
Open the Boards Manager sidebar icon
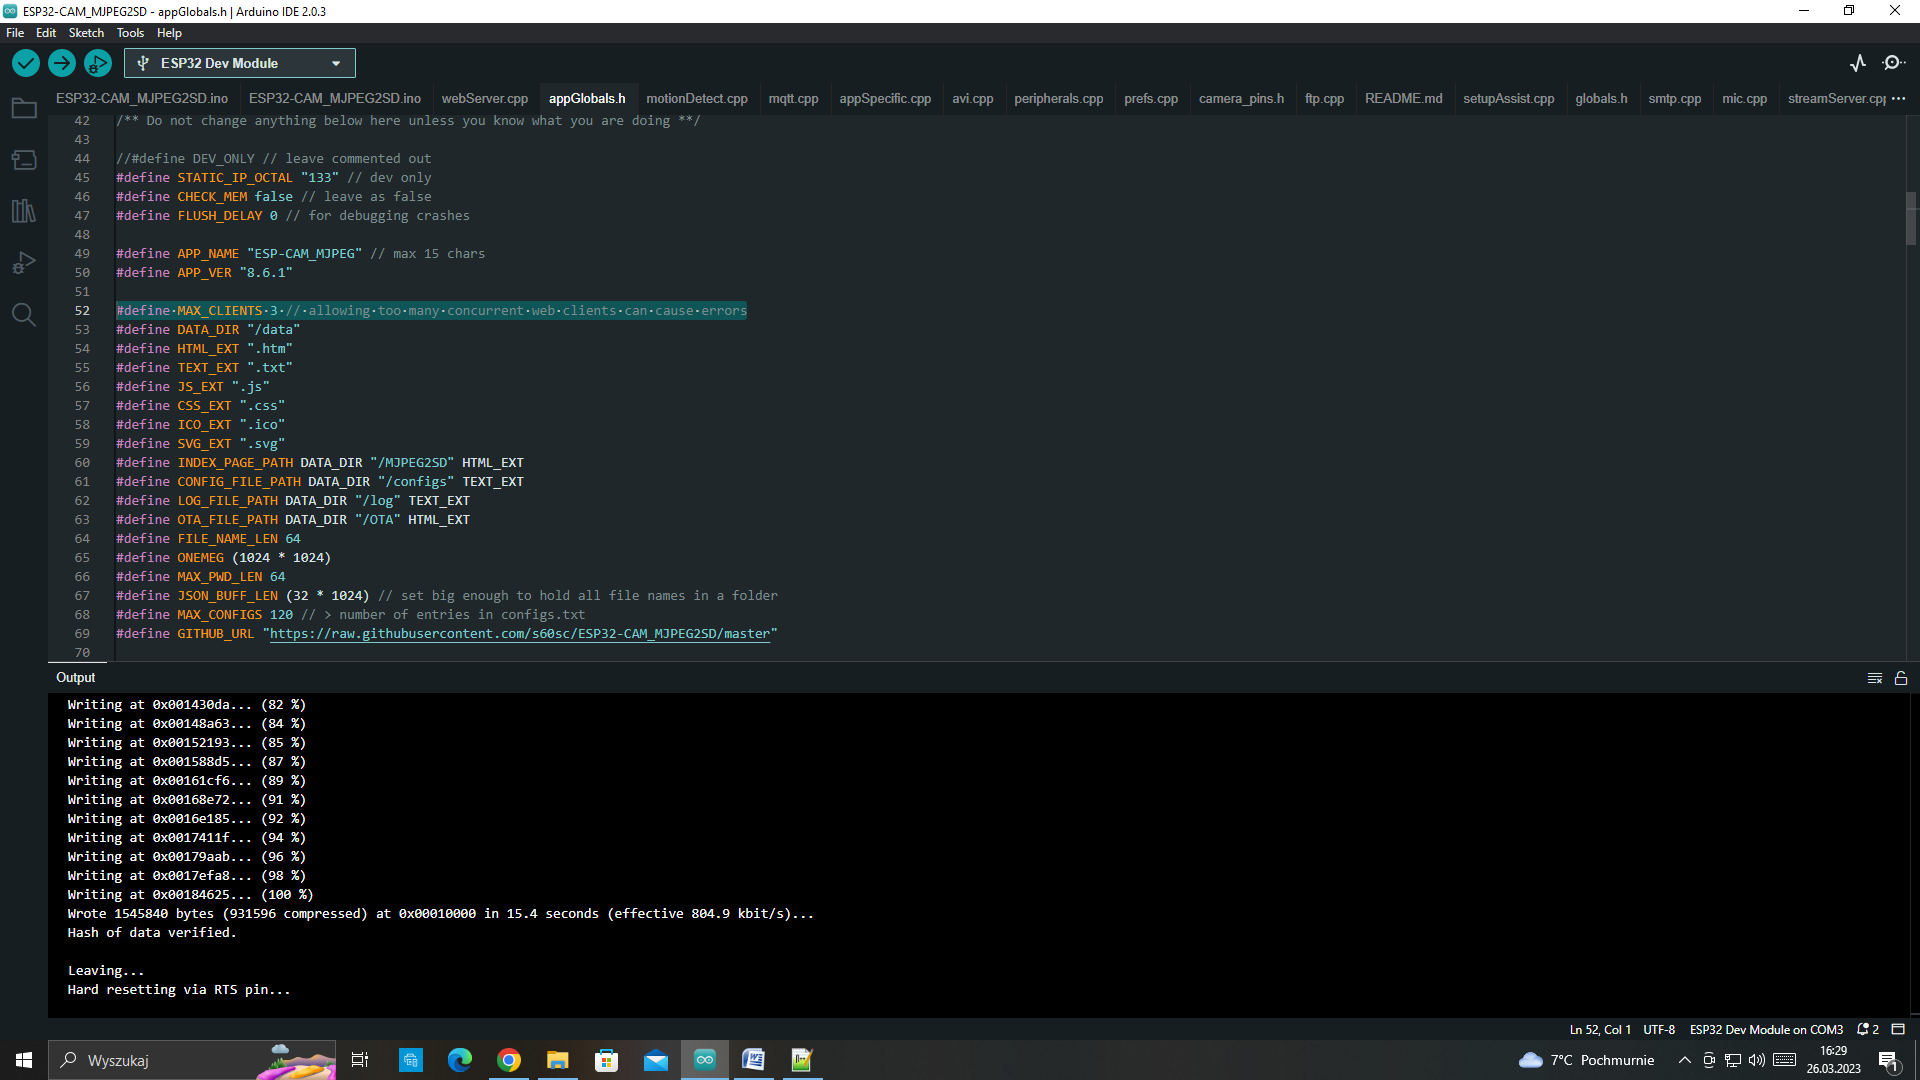tap(24, 159)
